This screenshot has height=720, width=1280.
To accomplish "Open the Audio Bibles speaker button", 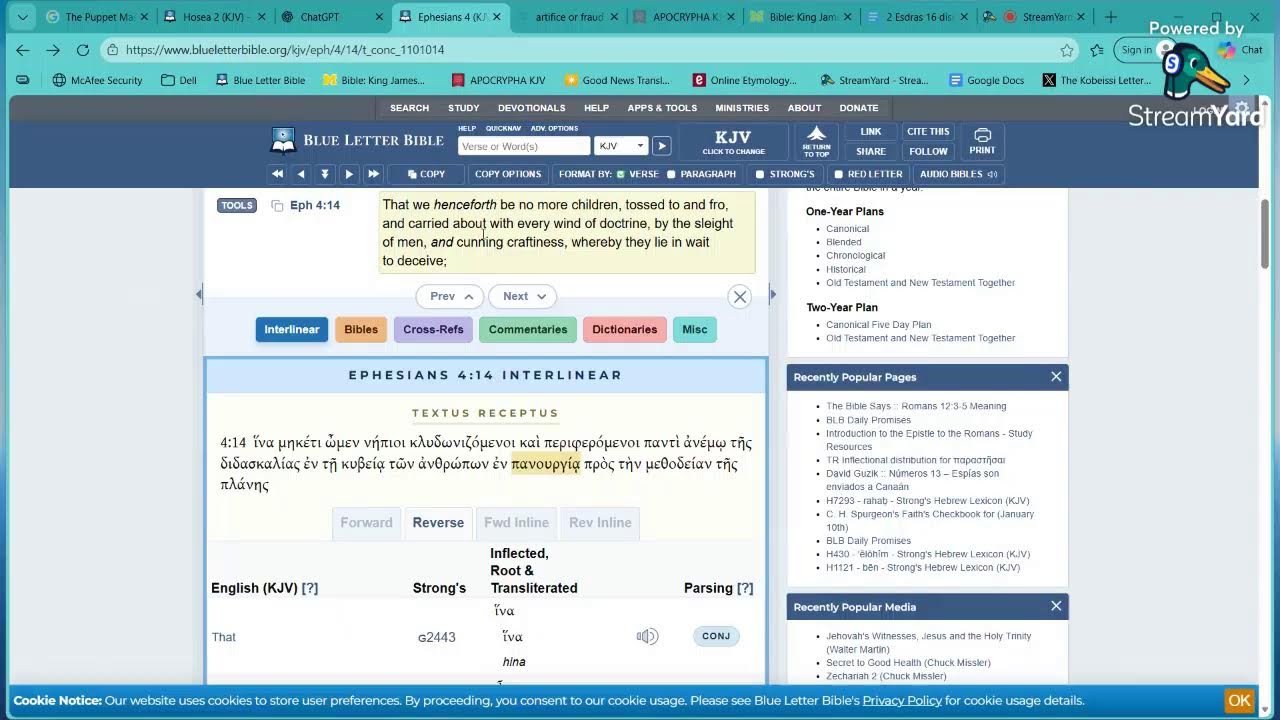I will coord(959,174).
